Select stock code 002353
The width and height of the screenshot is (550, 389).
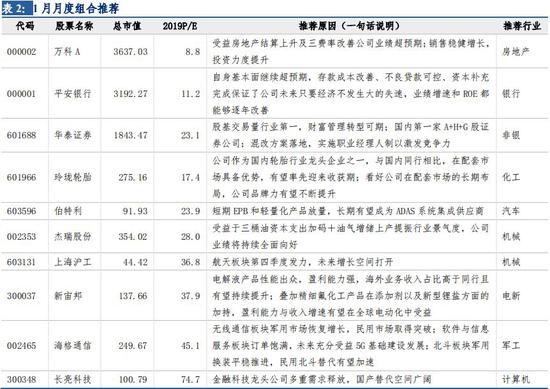pos(21,236)
